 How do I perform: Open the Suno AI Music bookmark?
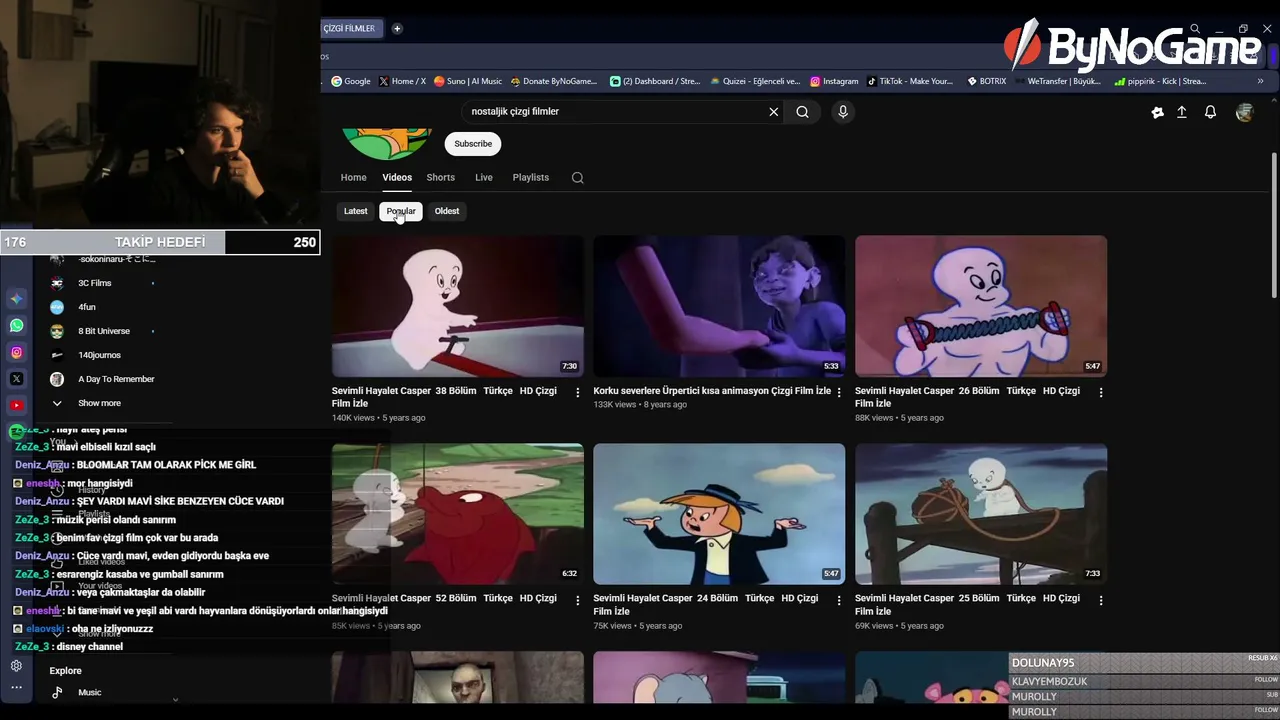tap(468, 81)
